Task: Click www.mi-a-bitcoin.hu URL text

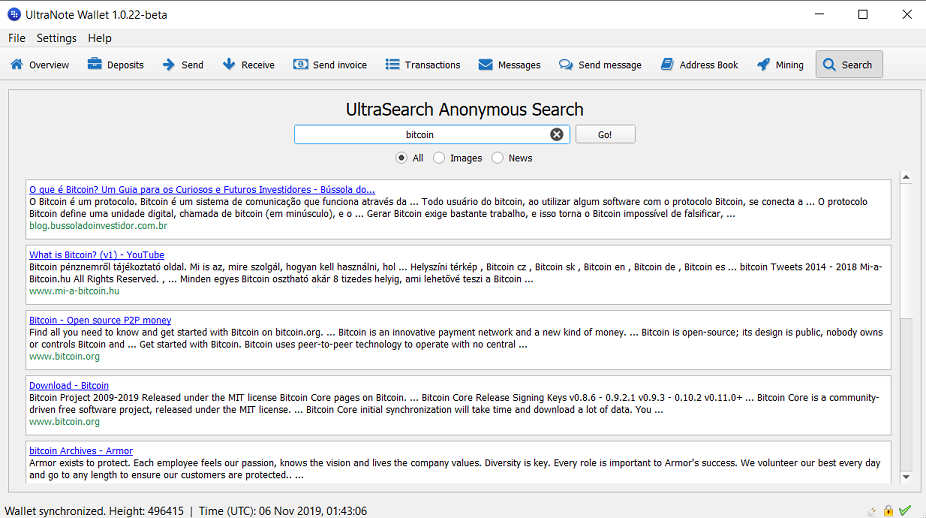Action: (x=74, y=291)
